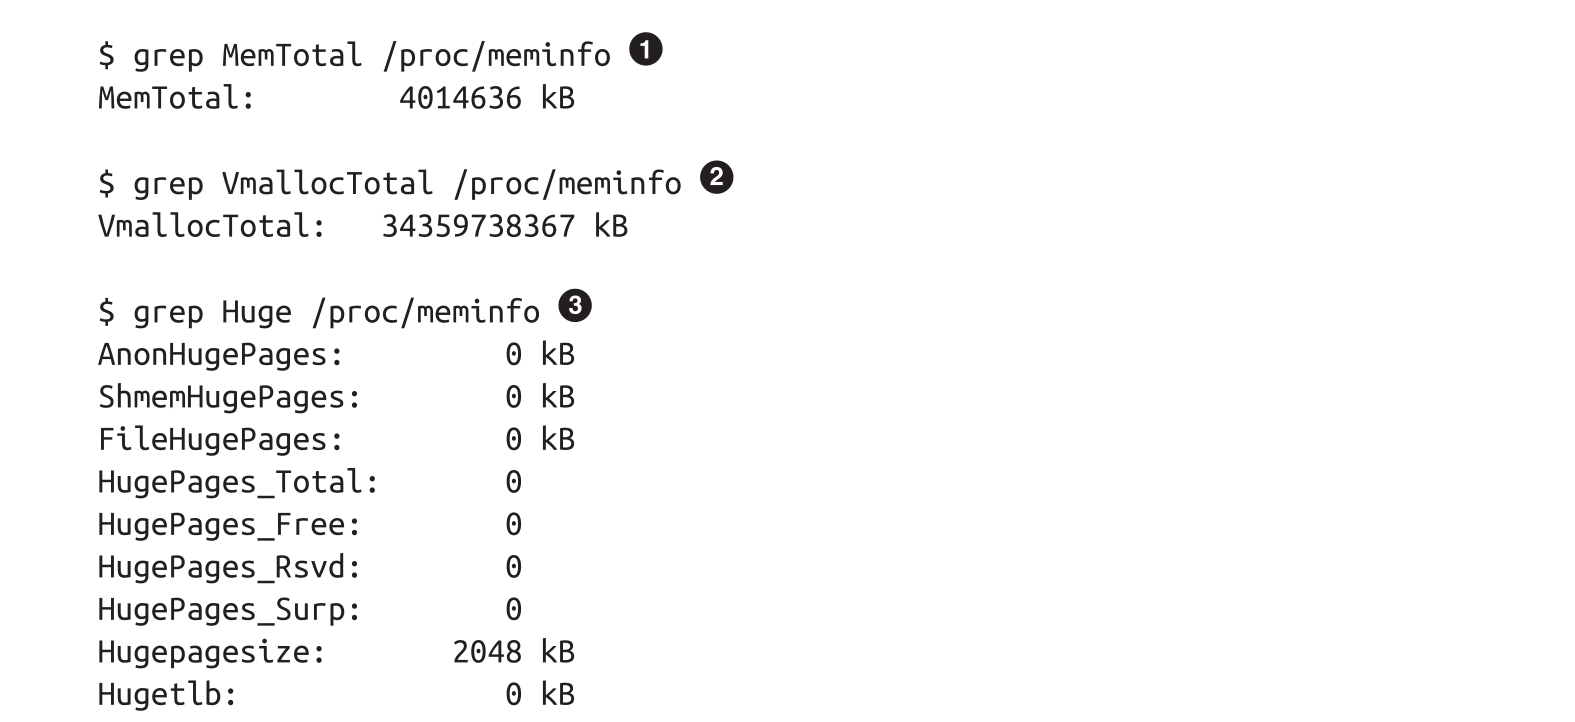Click callout marker number 1
The height and width of the screenshot is (722, 1575).
(x=646, y=50)
